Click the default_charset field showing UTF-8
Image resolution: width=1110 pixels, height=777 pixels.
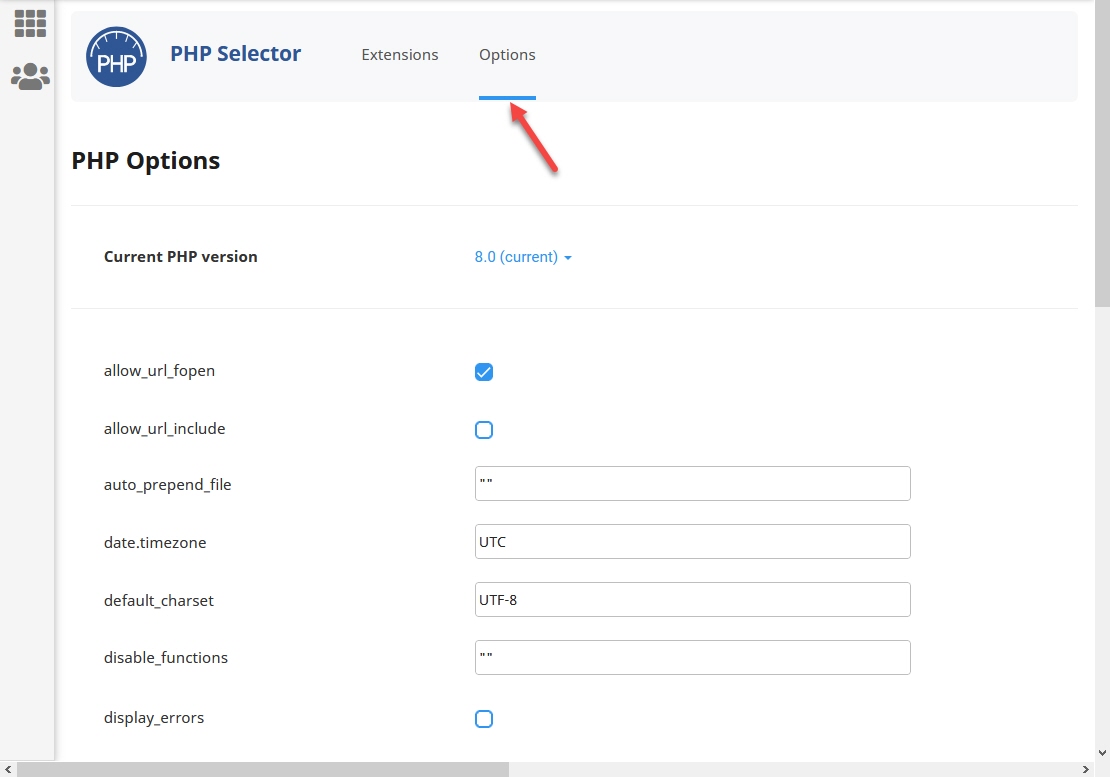pos(692,599)
